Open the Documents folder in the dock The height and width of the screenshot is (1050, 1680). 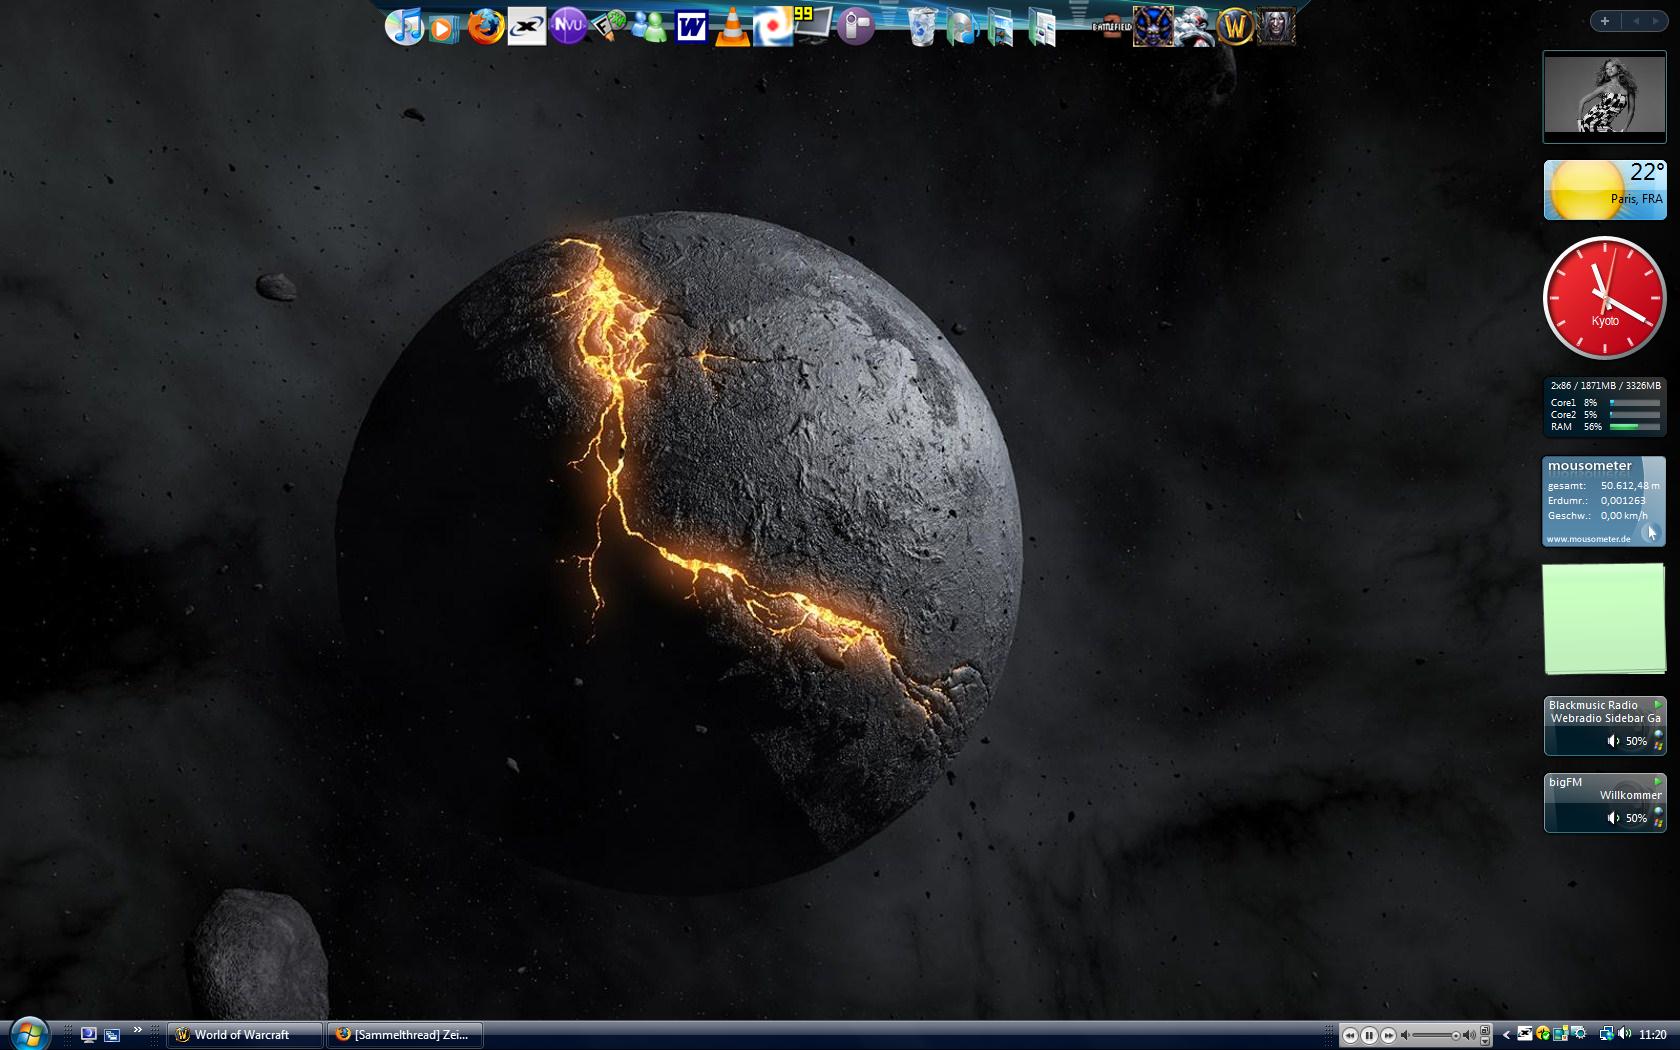point(1042,27)
